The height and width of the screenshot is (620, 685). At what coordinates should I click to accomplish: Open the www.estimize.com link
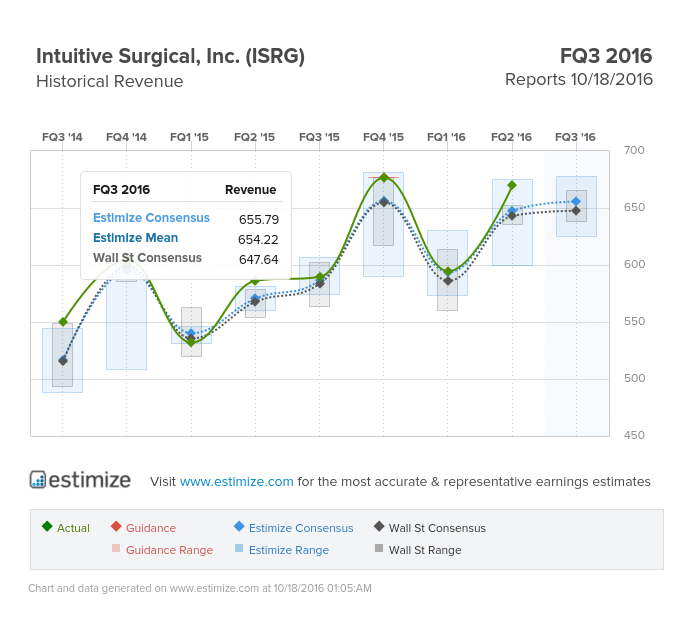coord(236,481)
